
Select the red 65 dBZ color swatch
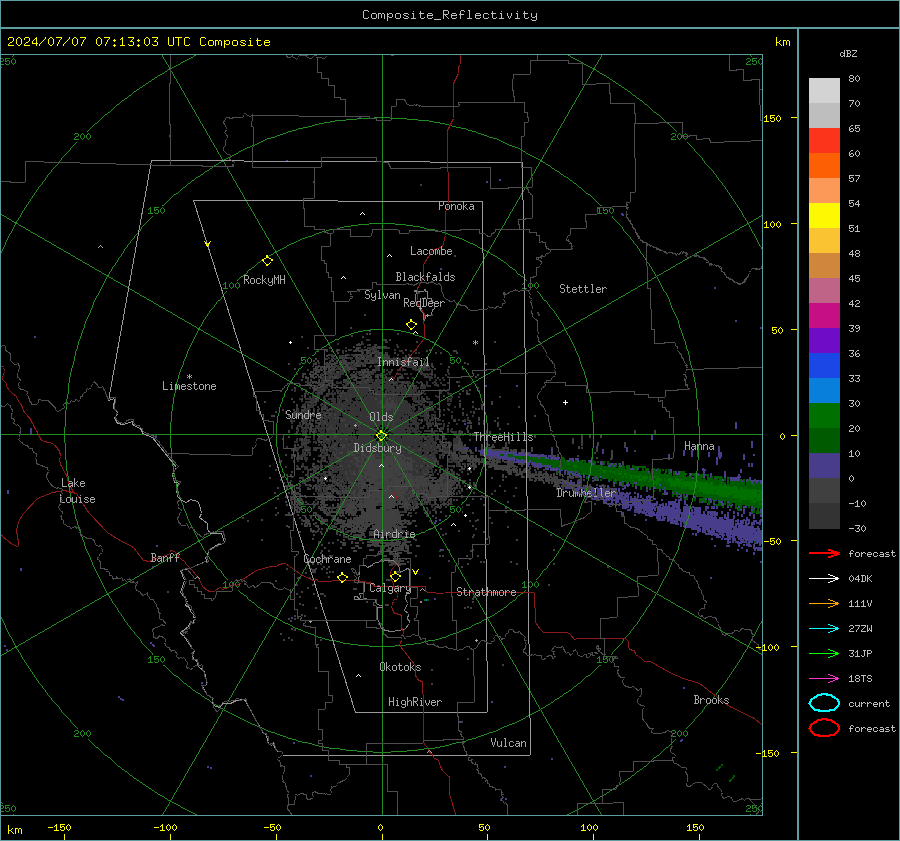point(824,141)
